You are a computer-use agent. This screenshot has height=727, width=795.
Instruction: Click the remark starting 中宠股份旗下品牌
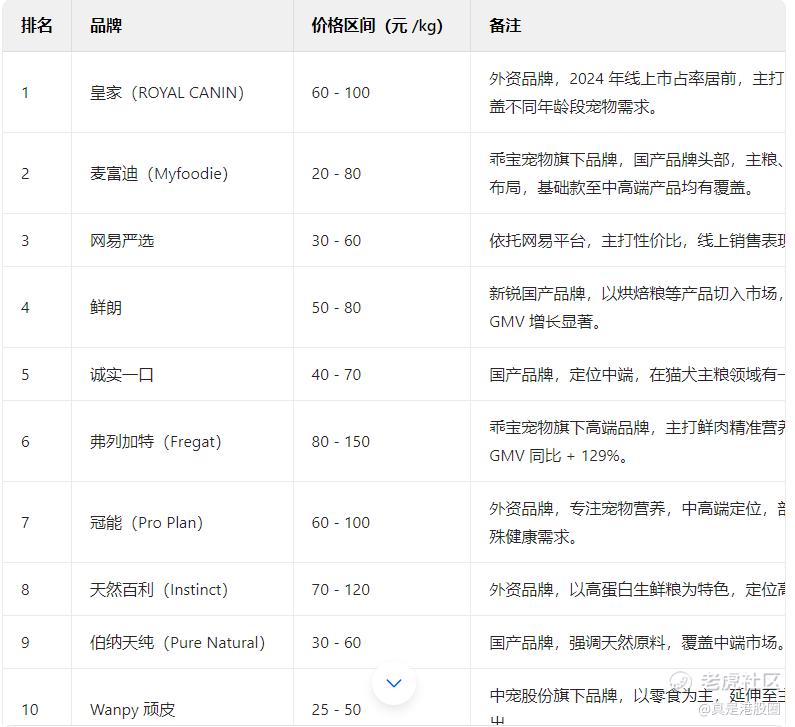[x=637, y=706]
